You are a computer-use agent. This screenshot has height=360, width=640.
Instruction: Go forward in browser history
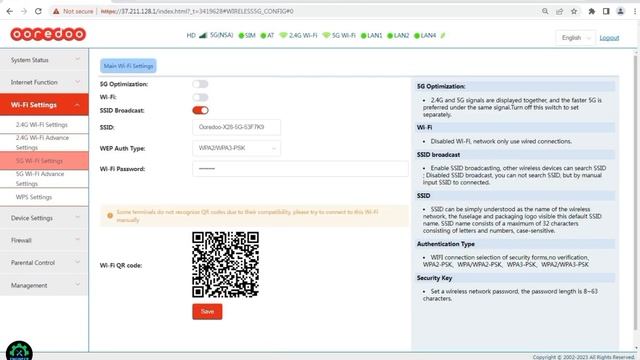pos(24,11)
